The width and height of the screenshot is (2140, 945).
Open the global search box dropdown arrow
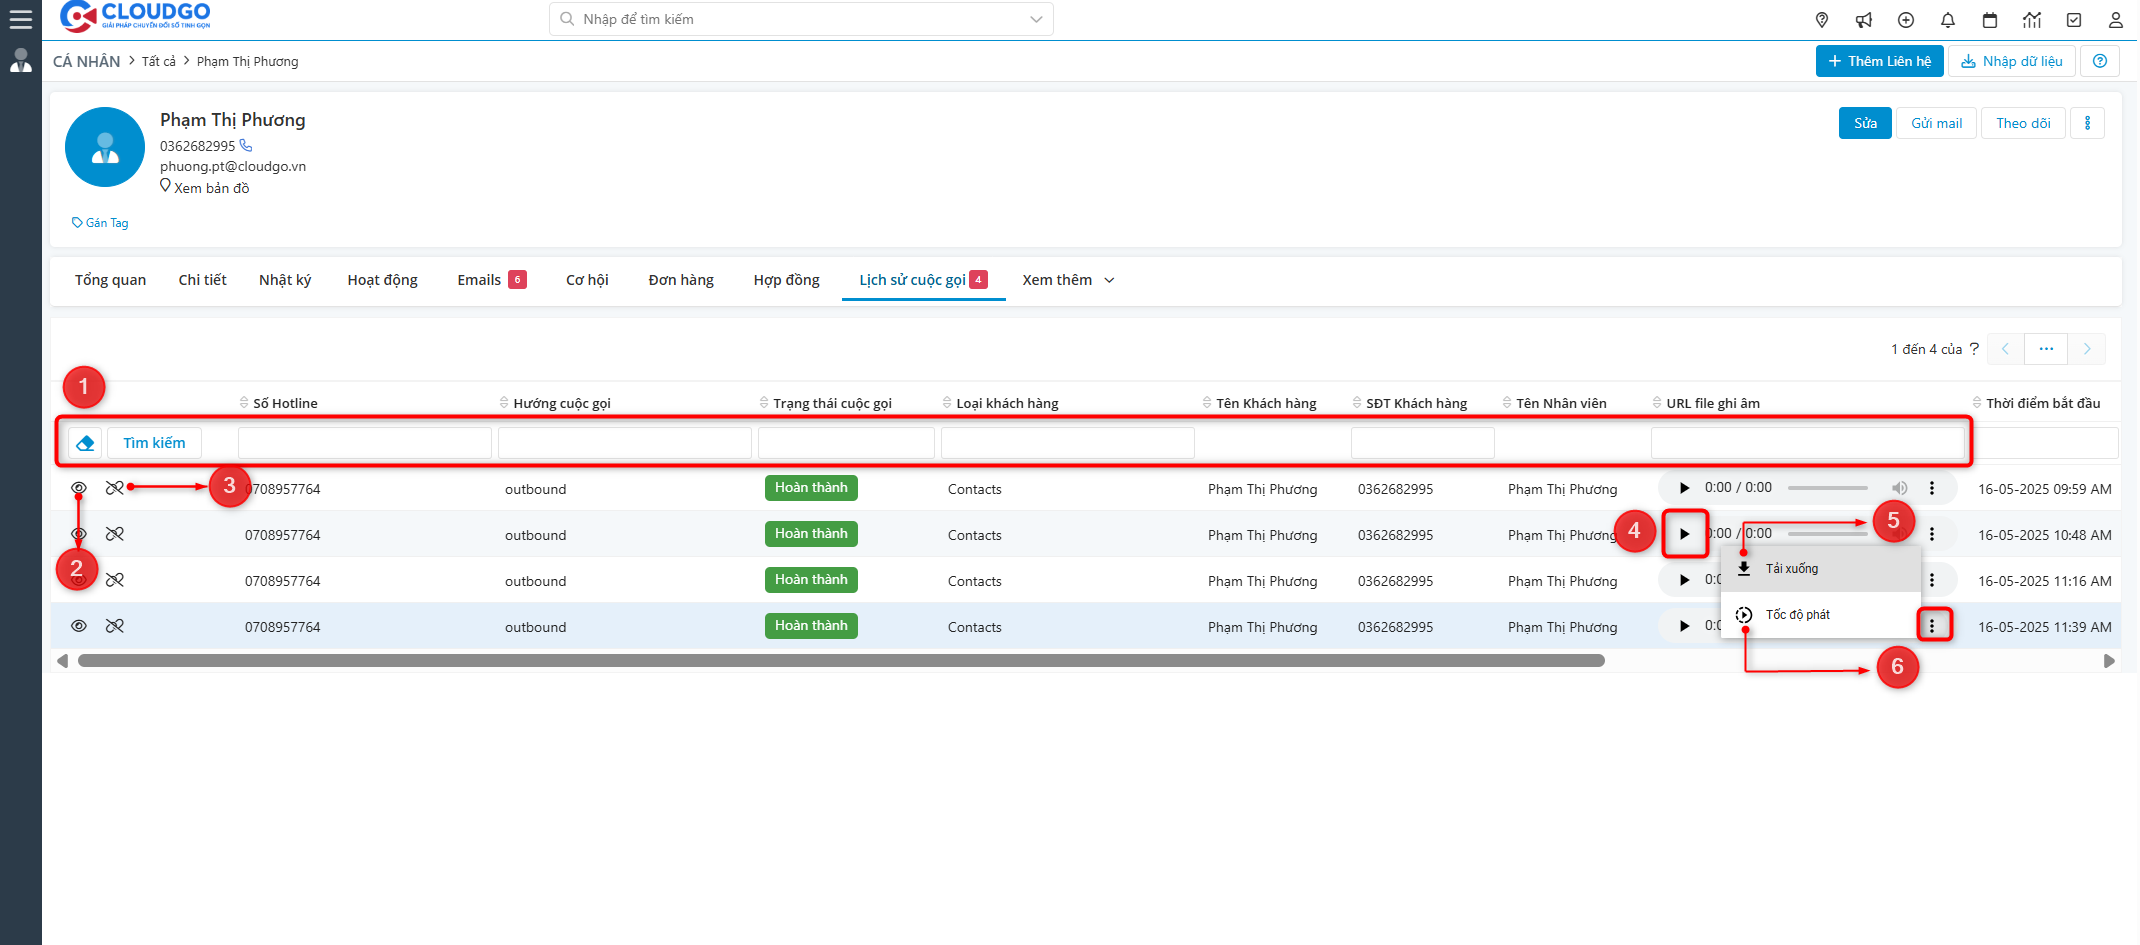1036,19
